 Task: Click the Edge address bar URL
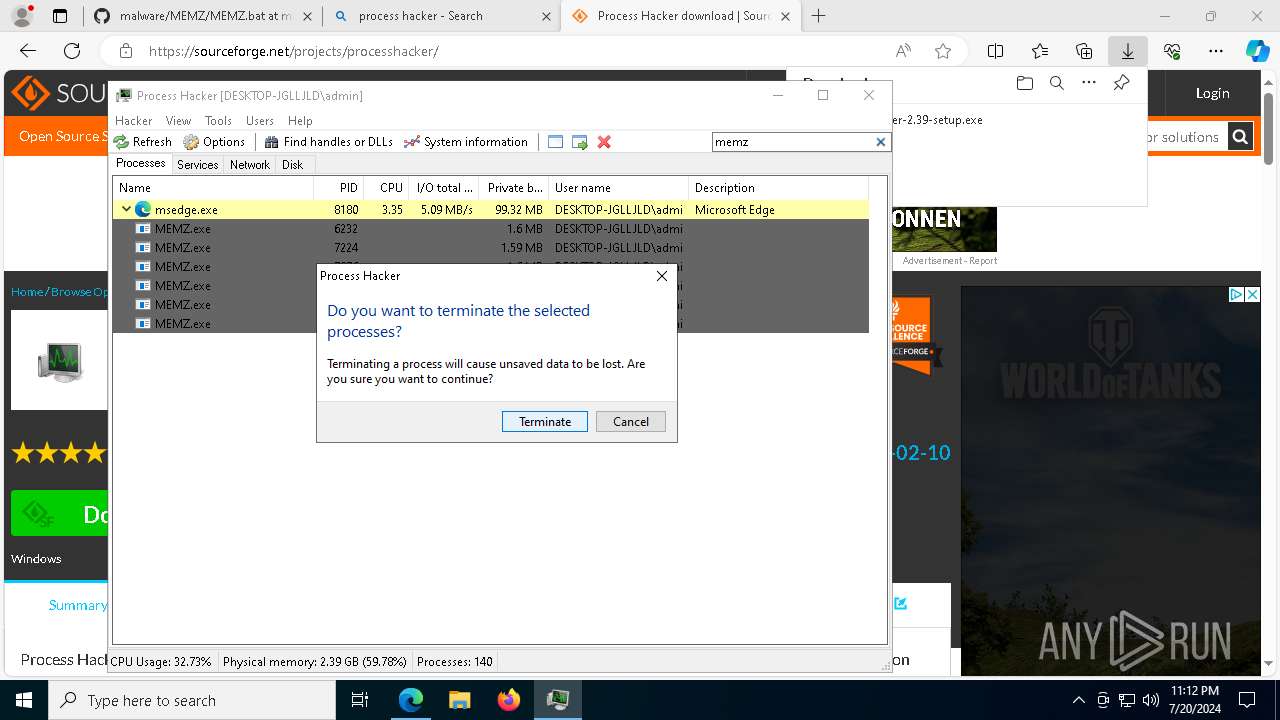pos(293,51)
